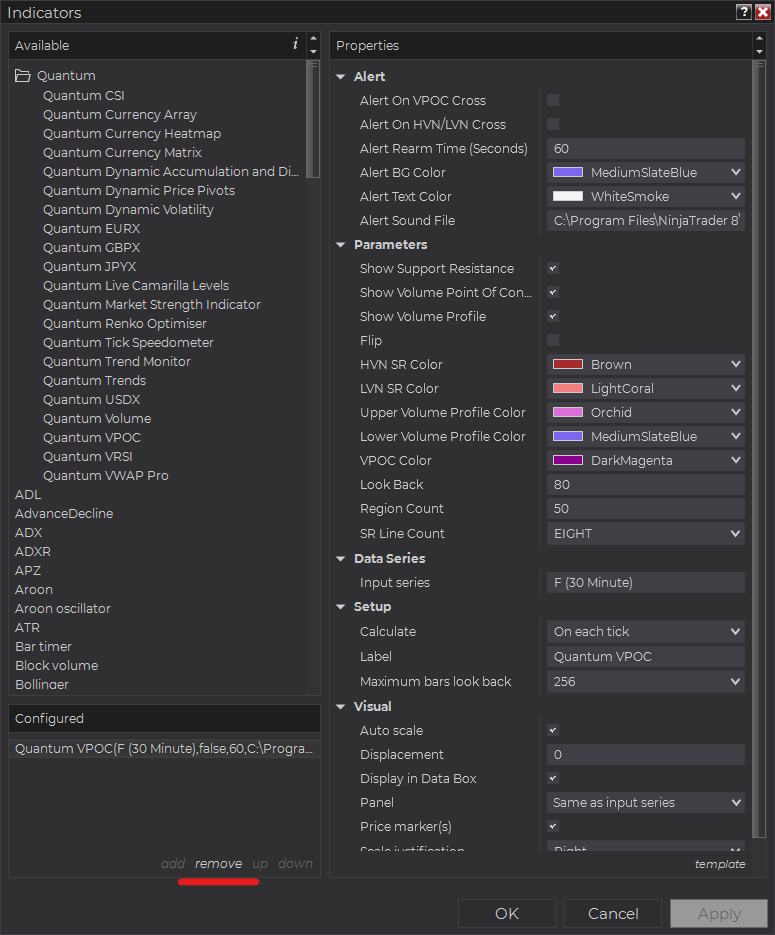Click up arrow in Available panel header
The width and height of the screenshot is (775, 935).
pyautogui.click(x=314, y=39)
